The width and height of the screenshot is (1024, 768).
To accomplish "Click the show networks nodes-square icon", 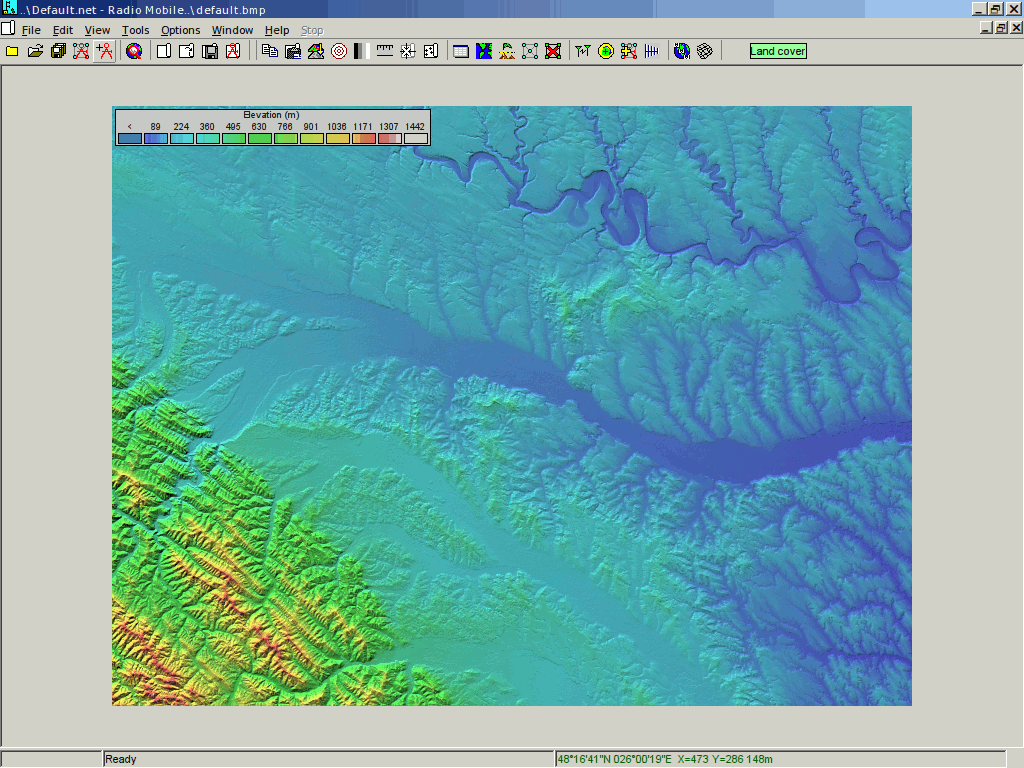I will pos(530,51).
